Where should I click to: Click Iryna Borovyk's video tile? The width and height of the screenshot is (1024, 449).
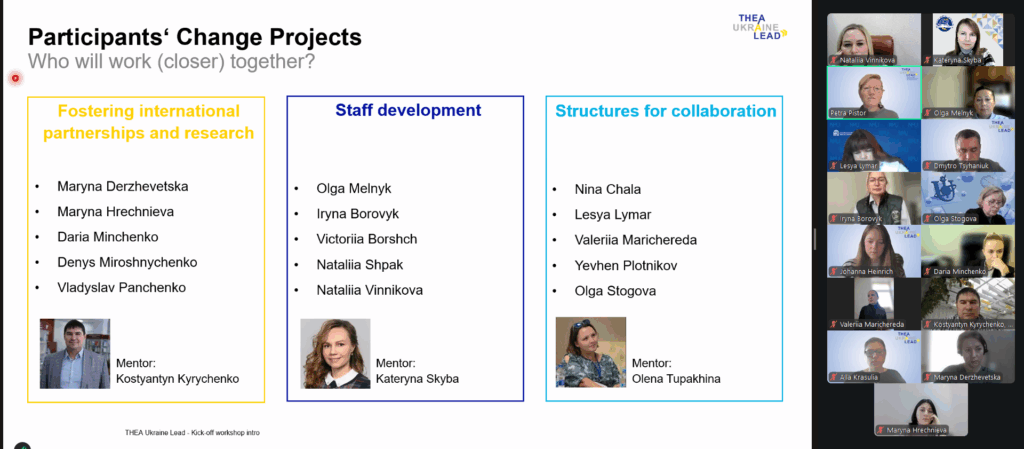point(873,197)
